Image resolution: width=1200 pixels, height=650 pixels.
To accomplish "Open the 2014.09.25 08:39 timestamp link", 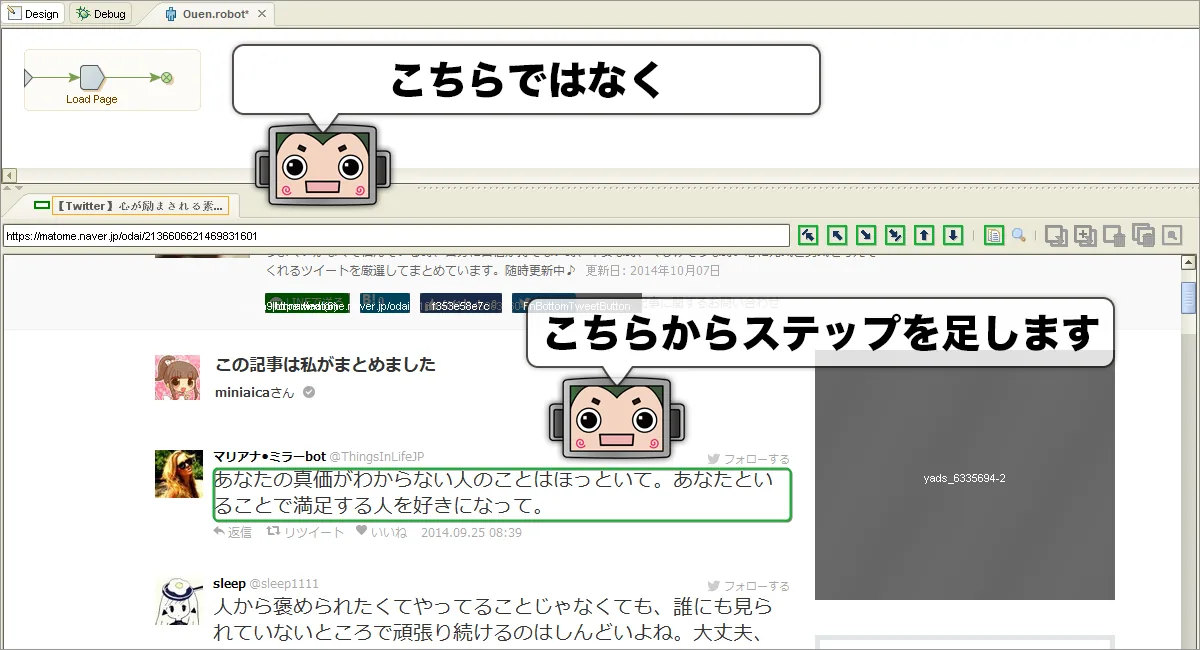I will [x=471, y=533].
